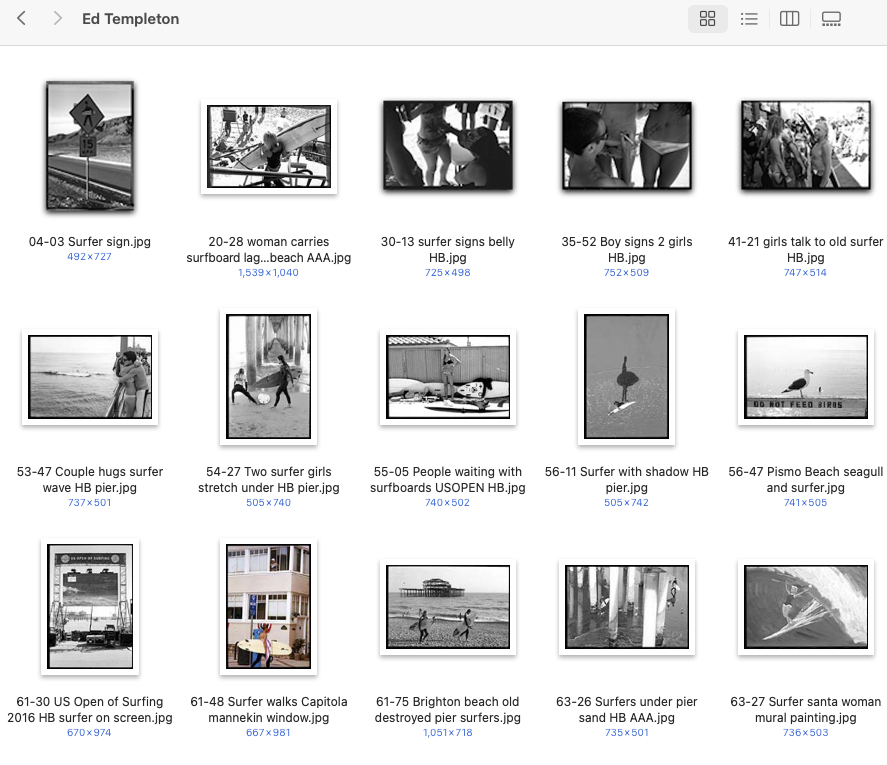Image resolution: width=887 pixels, height=765 pixels.
Task: Click '54-27 Two surfer girls stretch' filename
Action: [269, 479]
